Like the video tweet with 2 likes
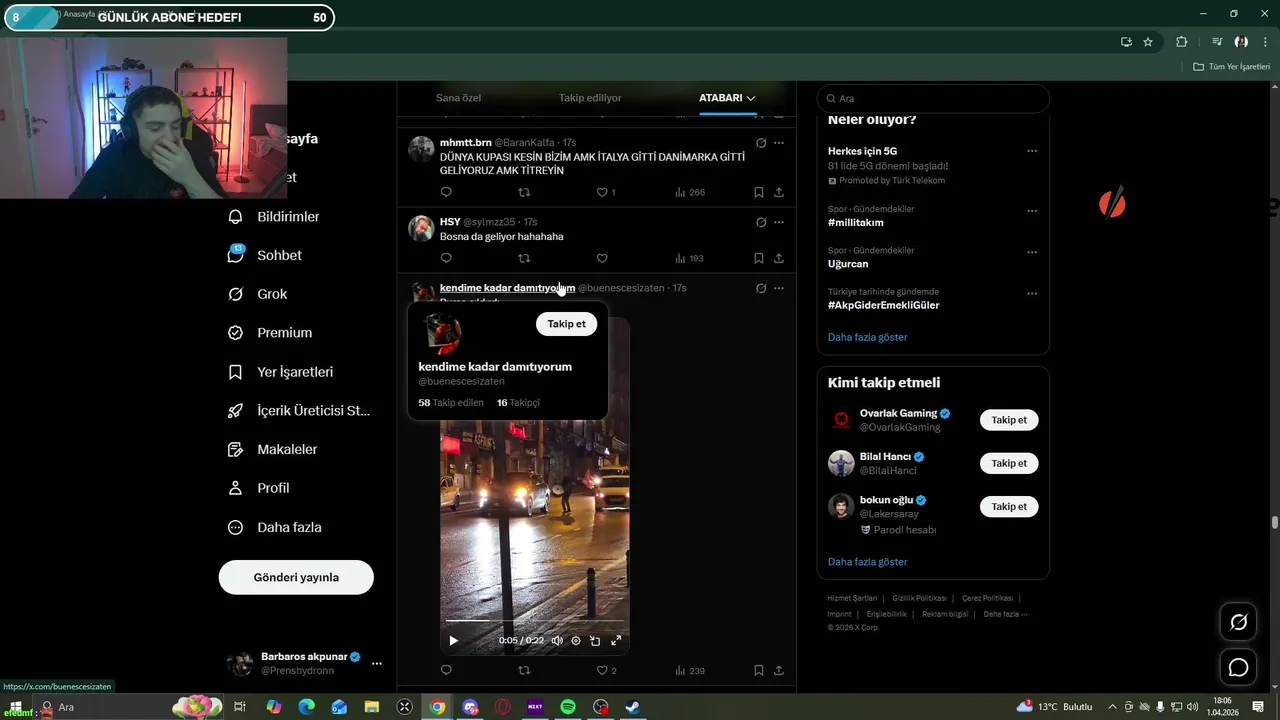This screenshot has width=1280, height=720. click(x=606, y=670)
